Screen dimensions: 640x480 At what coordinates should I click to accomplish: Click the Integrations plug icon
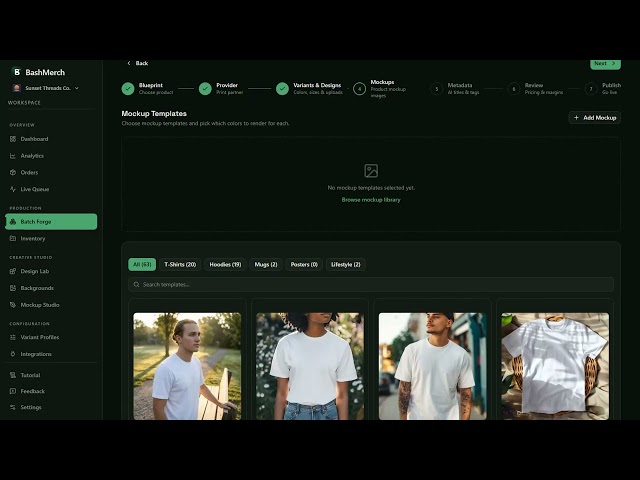pyautogui.click(x=13, y=354)
